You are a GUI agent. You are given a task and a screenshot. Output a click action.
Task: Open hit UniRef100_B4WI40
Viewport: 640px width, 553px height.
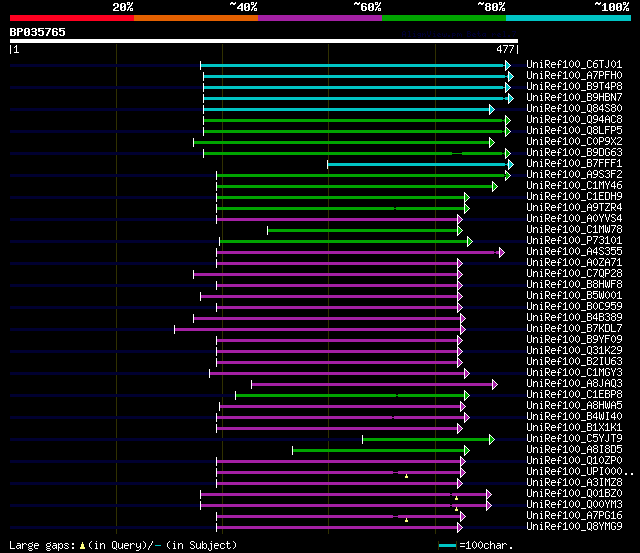click(x=574, y=417)
